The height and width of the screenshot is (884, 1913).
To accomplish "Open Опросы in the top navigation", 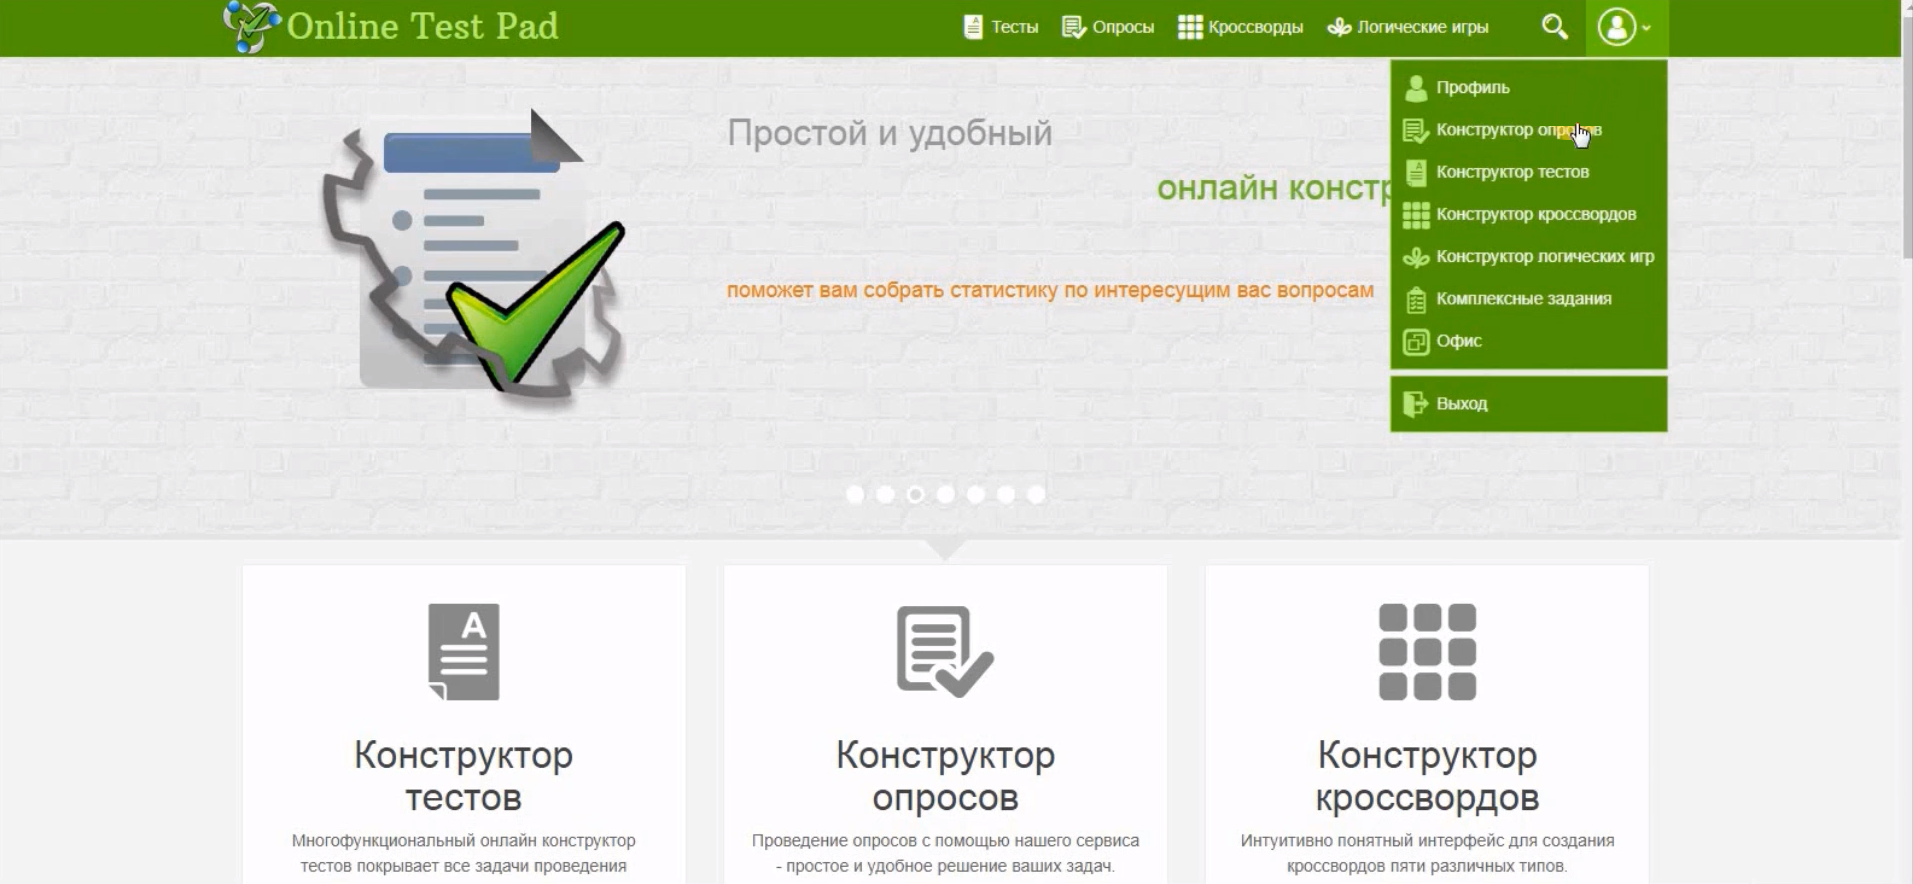I will pos(1123,27).
